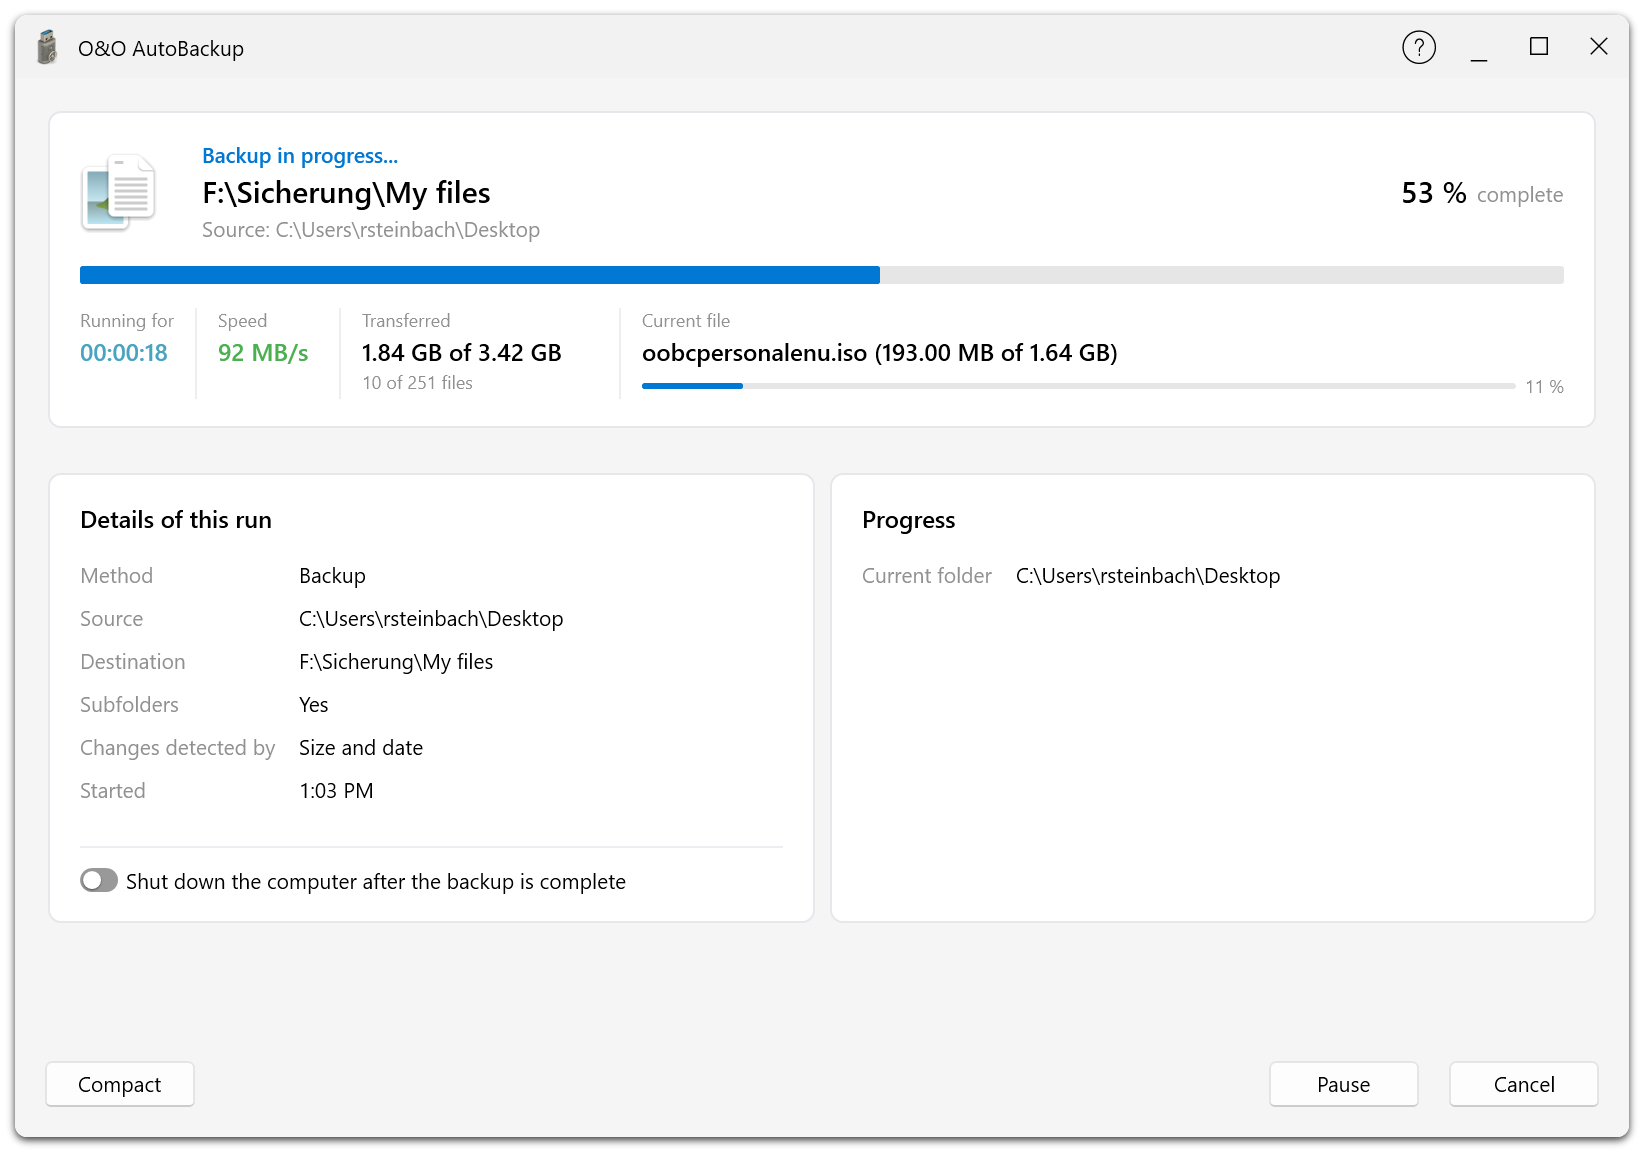Click the overall backup progress bar
1644x1152 pixels.
pyautogui.click(x=822, y=275)
